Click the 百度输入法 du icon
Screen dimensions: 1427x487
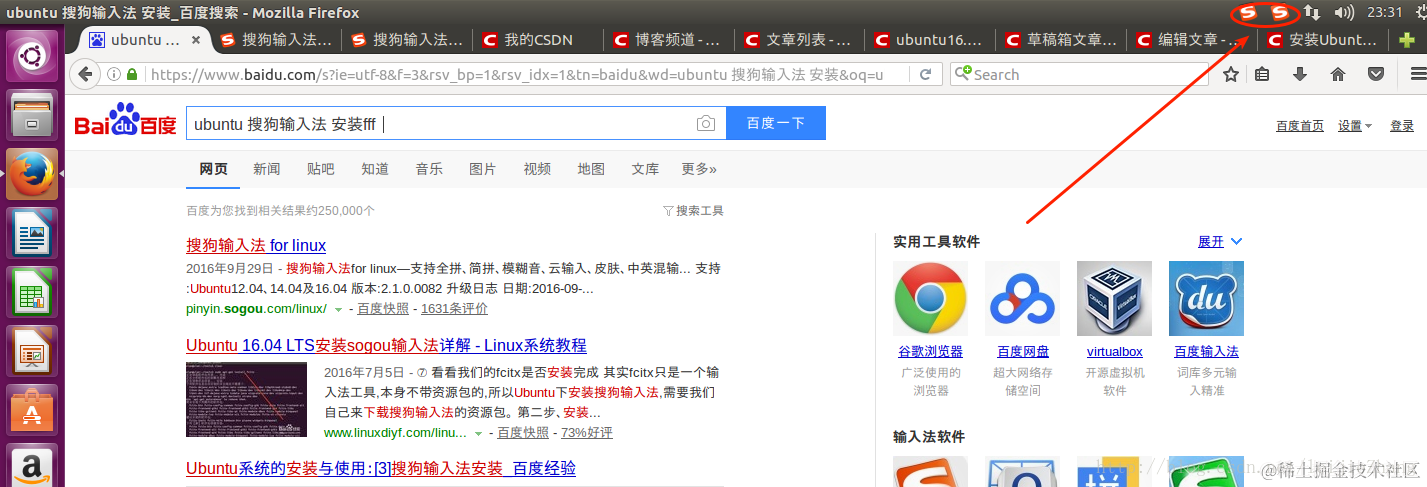pos(1206,298)
